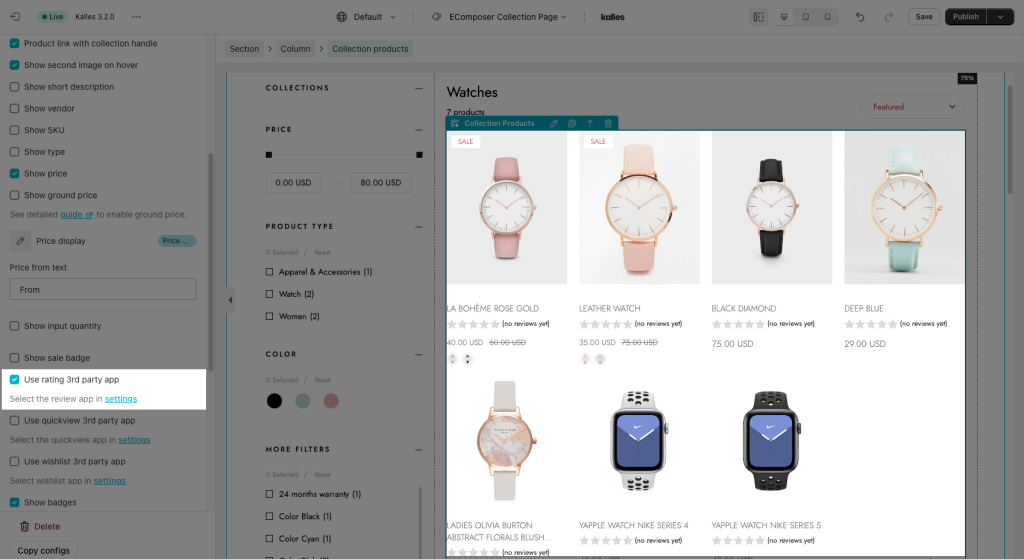Enable Use quickview 3rd party app
Viewport: 1024px width, 559px height.
[x=14, y=421]
